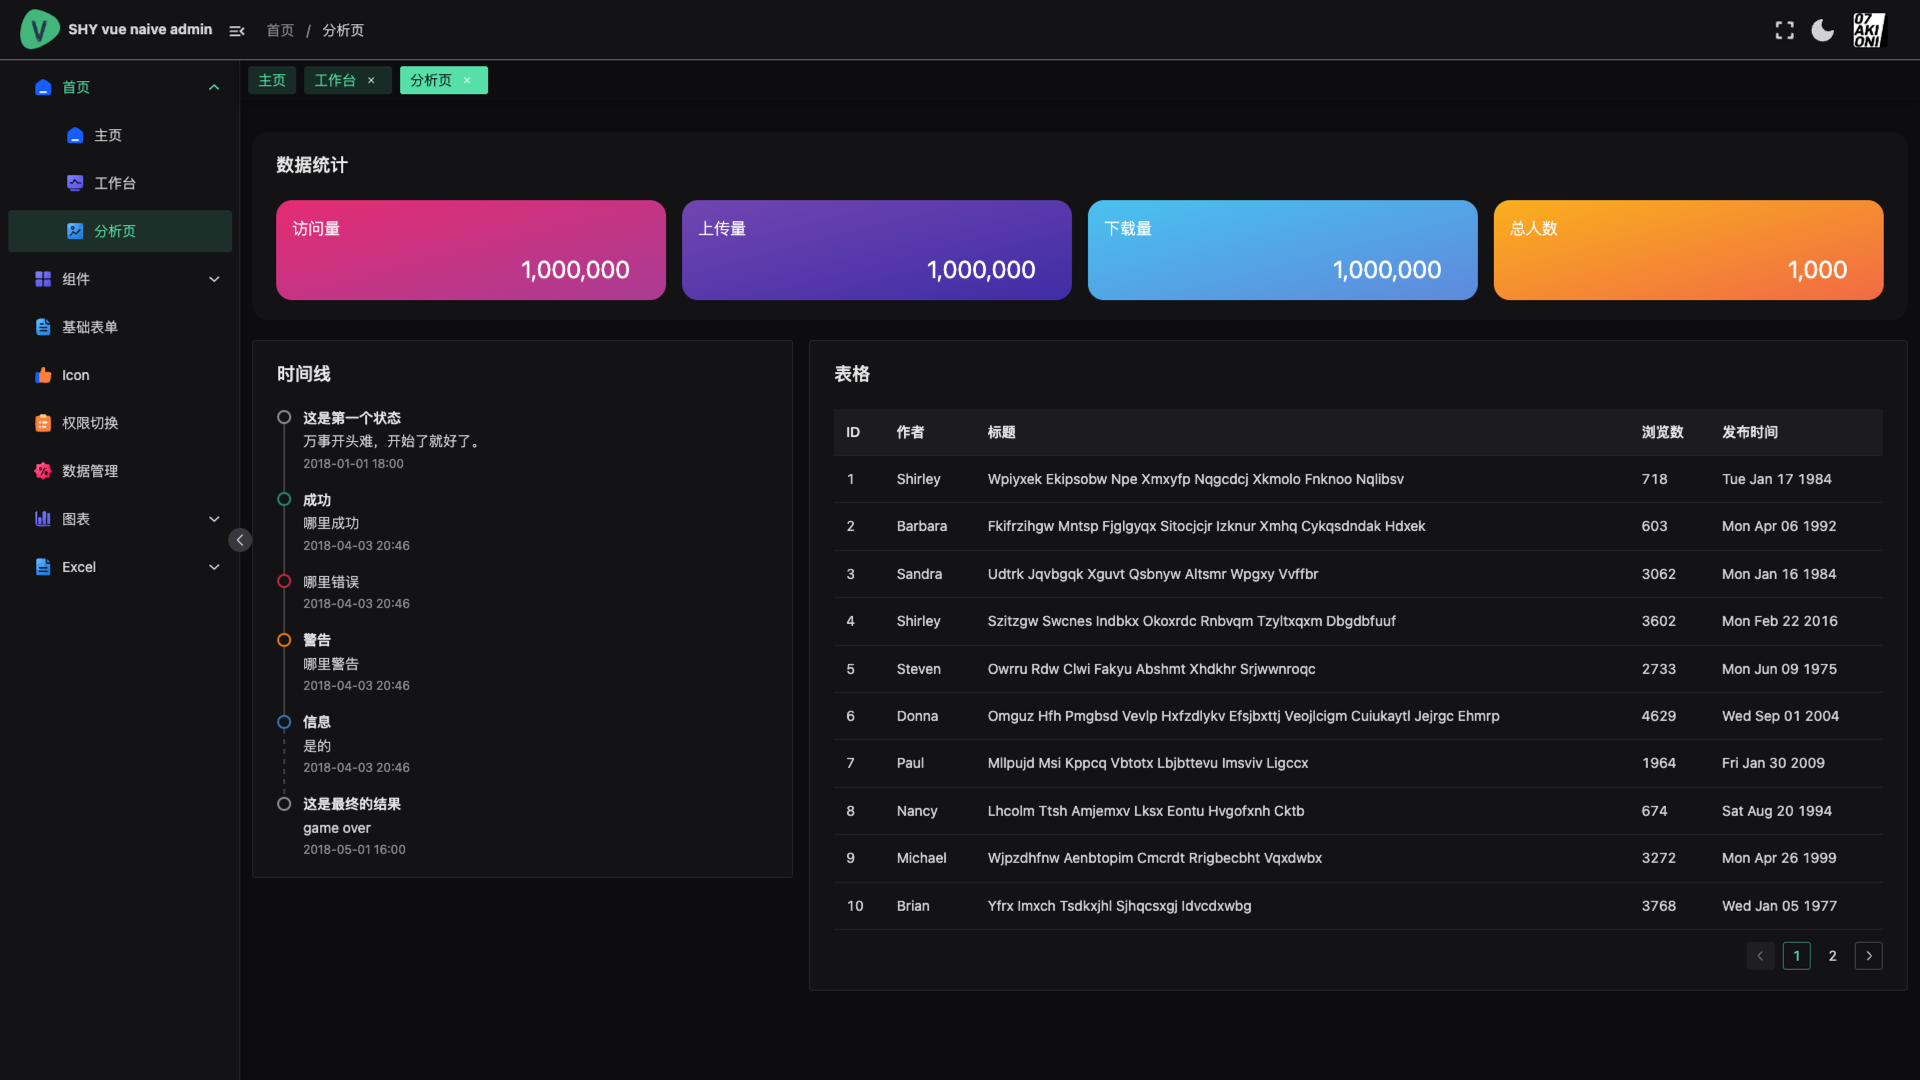Screen dimensions: 1920x1080
Task: Go to previous table page
Action: pos(1760,956)
